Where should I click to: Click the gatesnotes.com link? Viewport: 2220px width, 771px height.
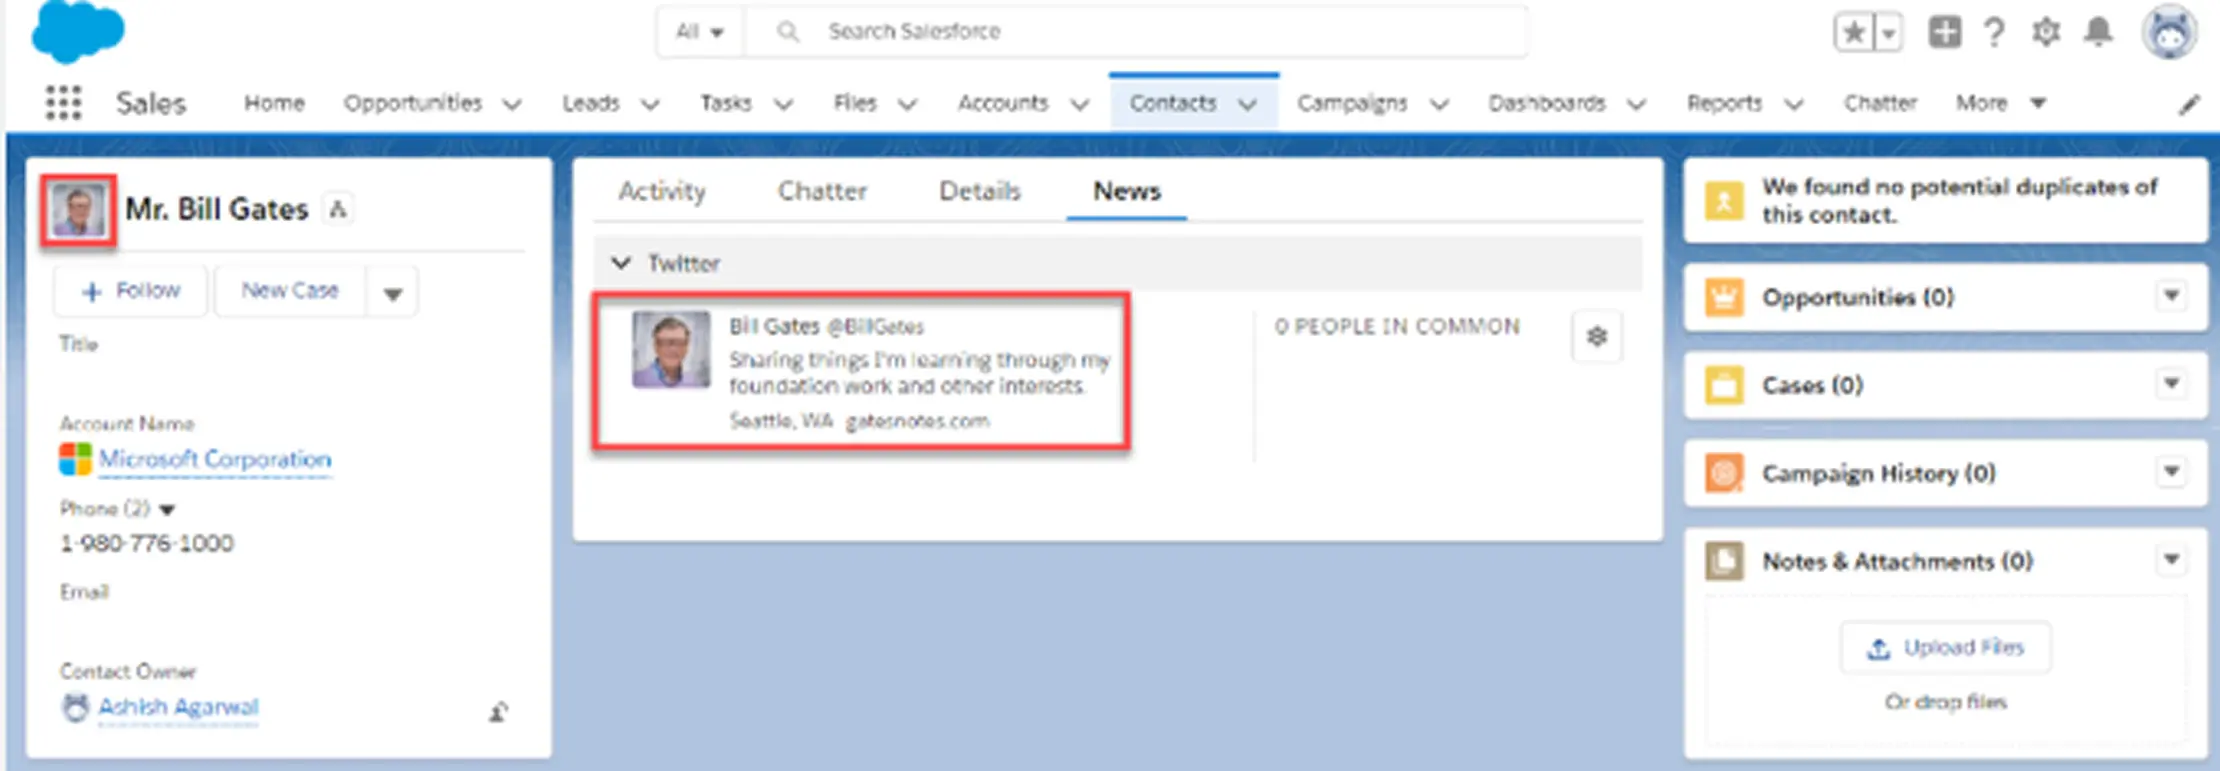pyautogui.click(x=918, y=421)
